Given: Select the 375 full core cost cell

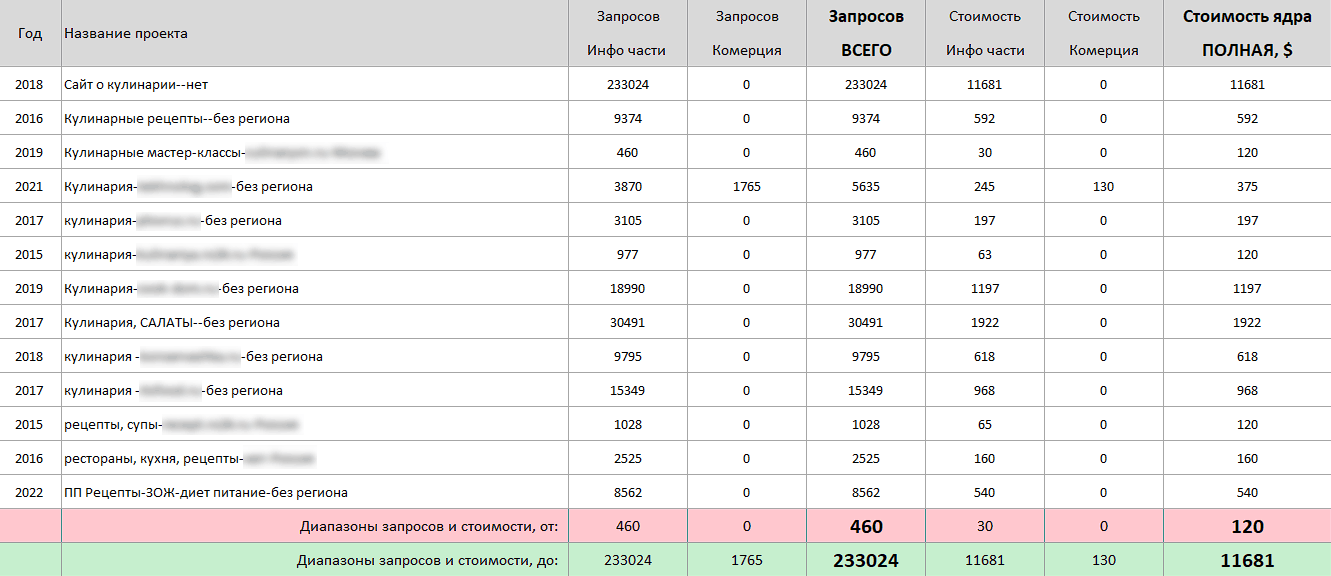Looking at the screenshot, I should click(x=1246, y=187).
